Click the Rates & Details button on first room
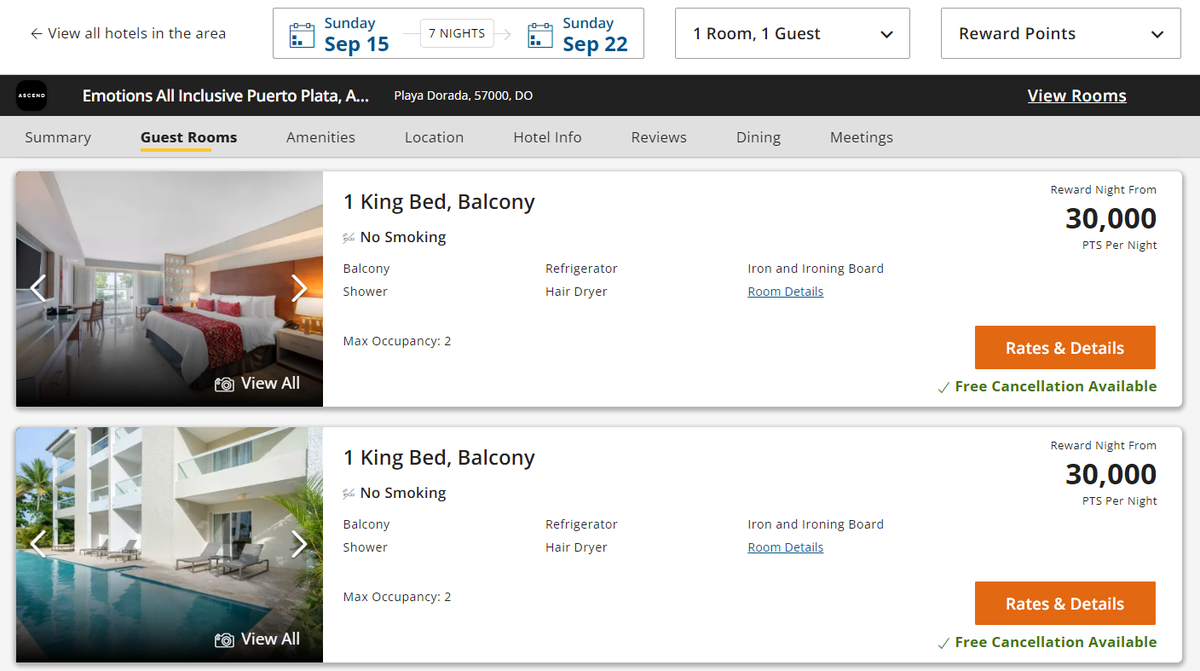This screenshot has width=1200, height=671. [1064, 347]
